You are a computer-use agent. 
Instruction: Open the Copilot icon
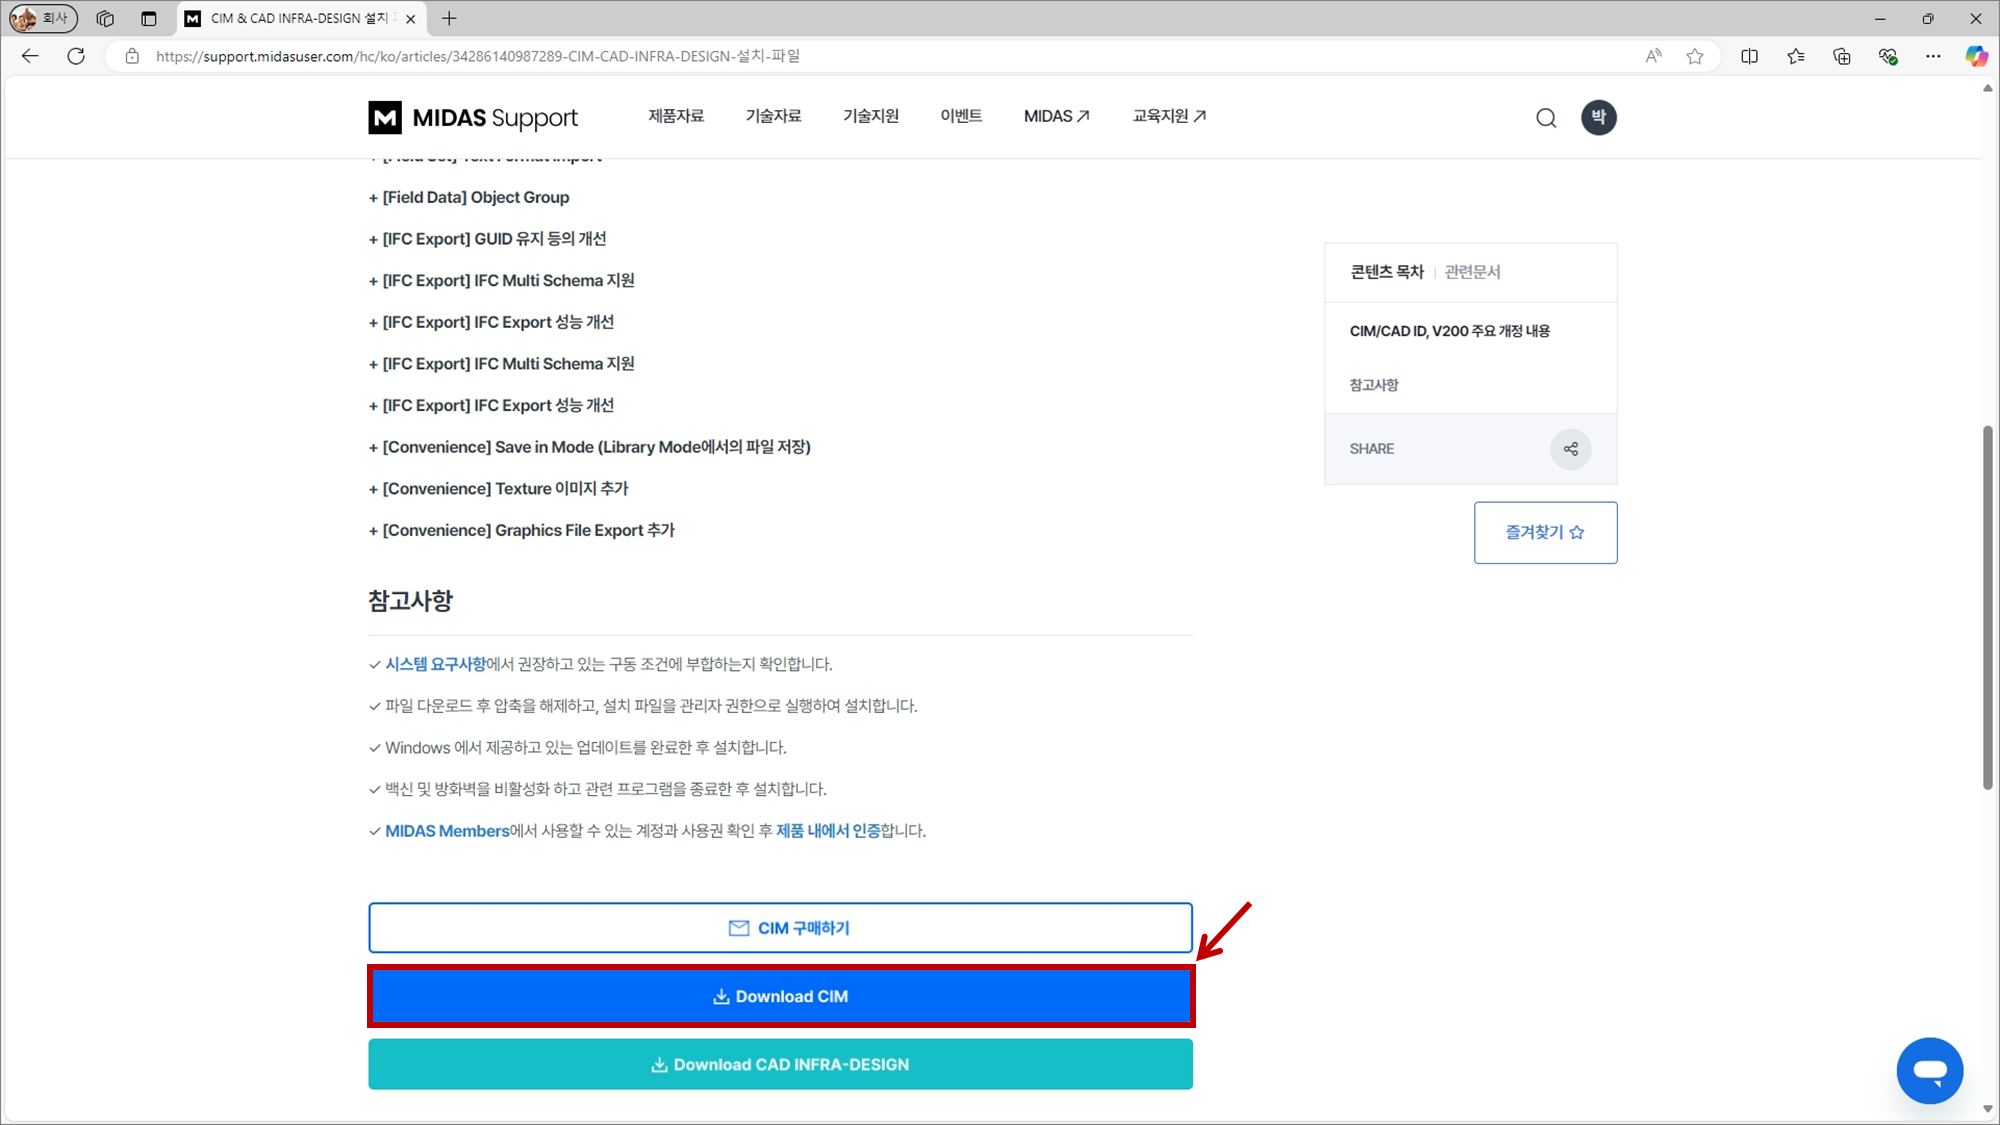1976,56
